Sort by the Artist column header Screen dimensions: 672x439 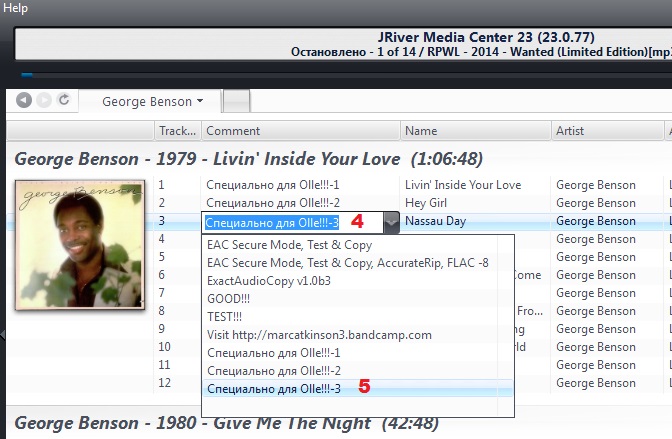point(607,131)
